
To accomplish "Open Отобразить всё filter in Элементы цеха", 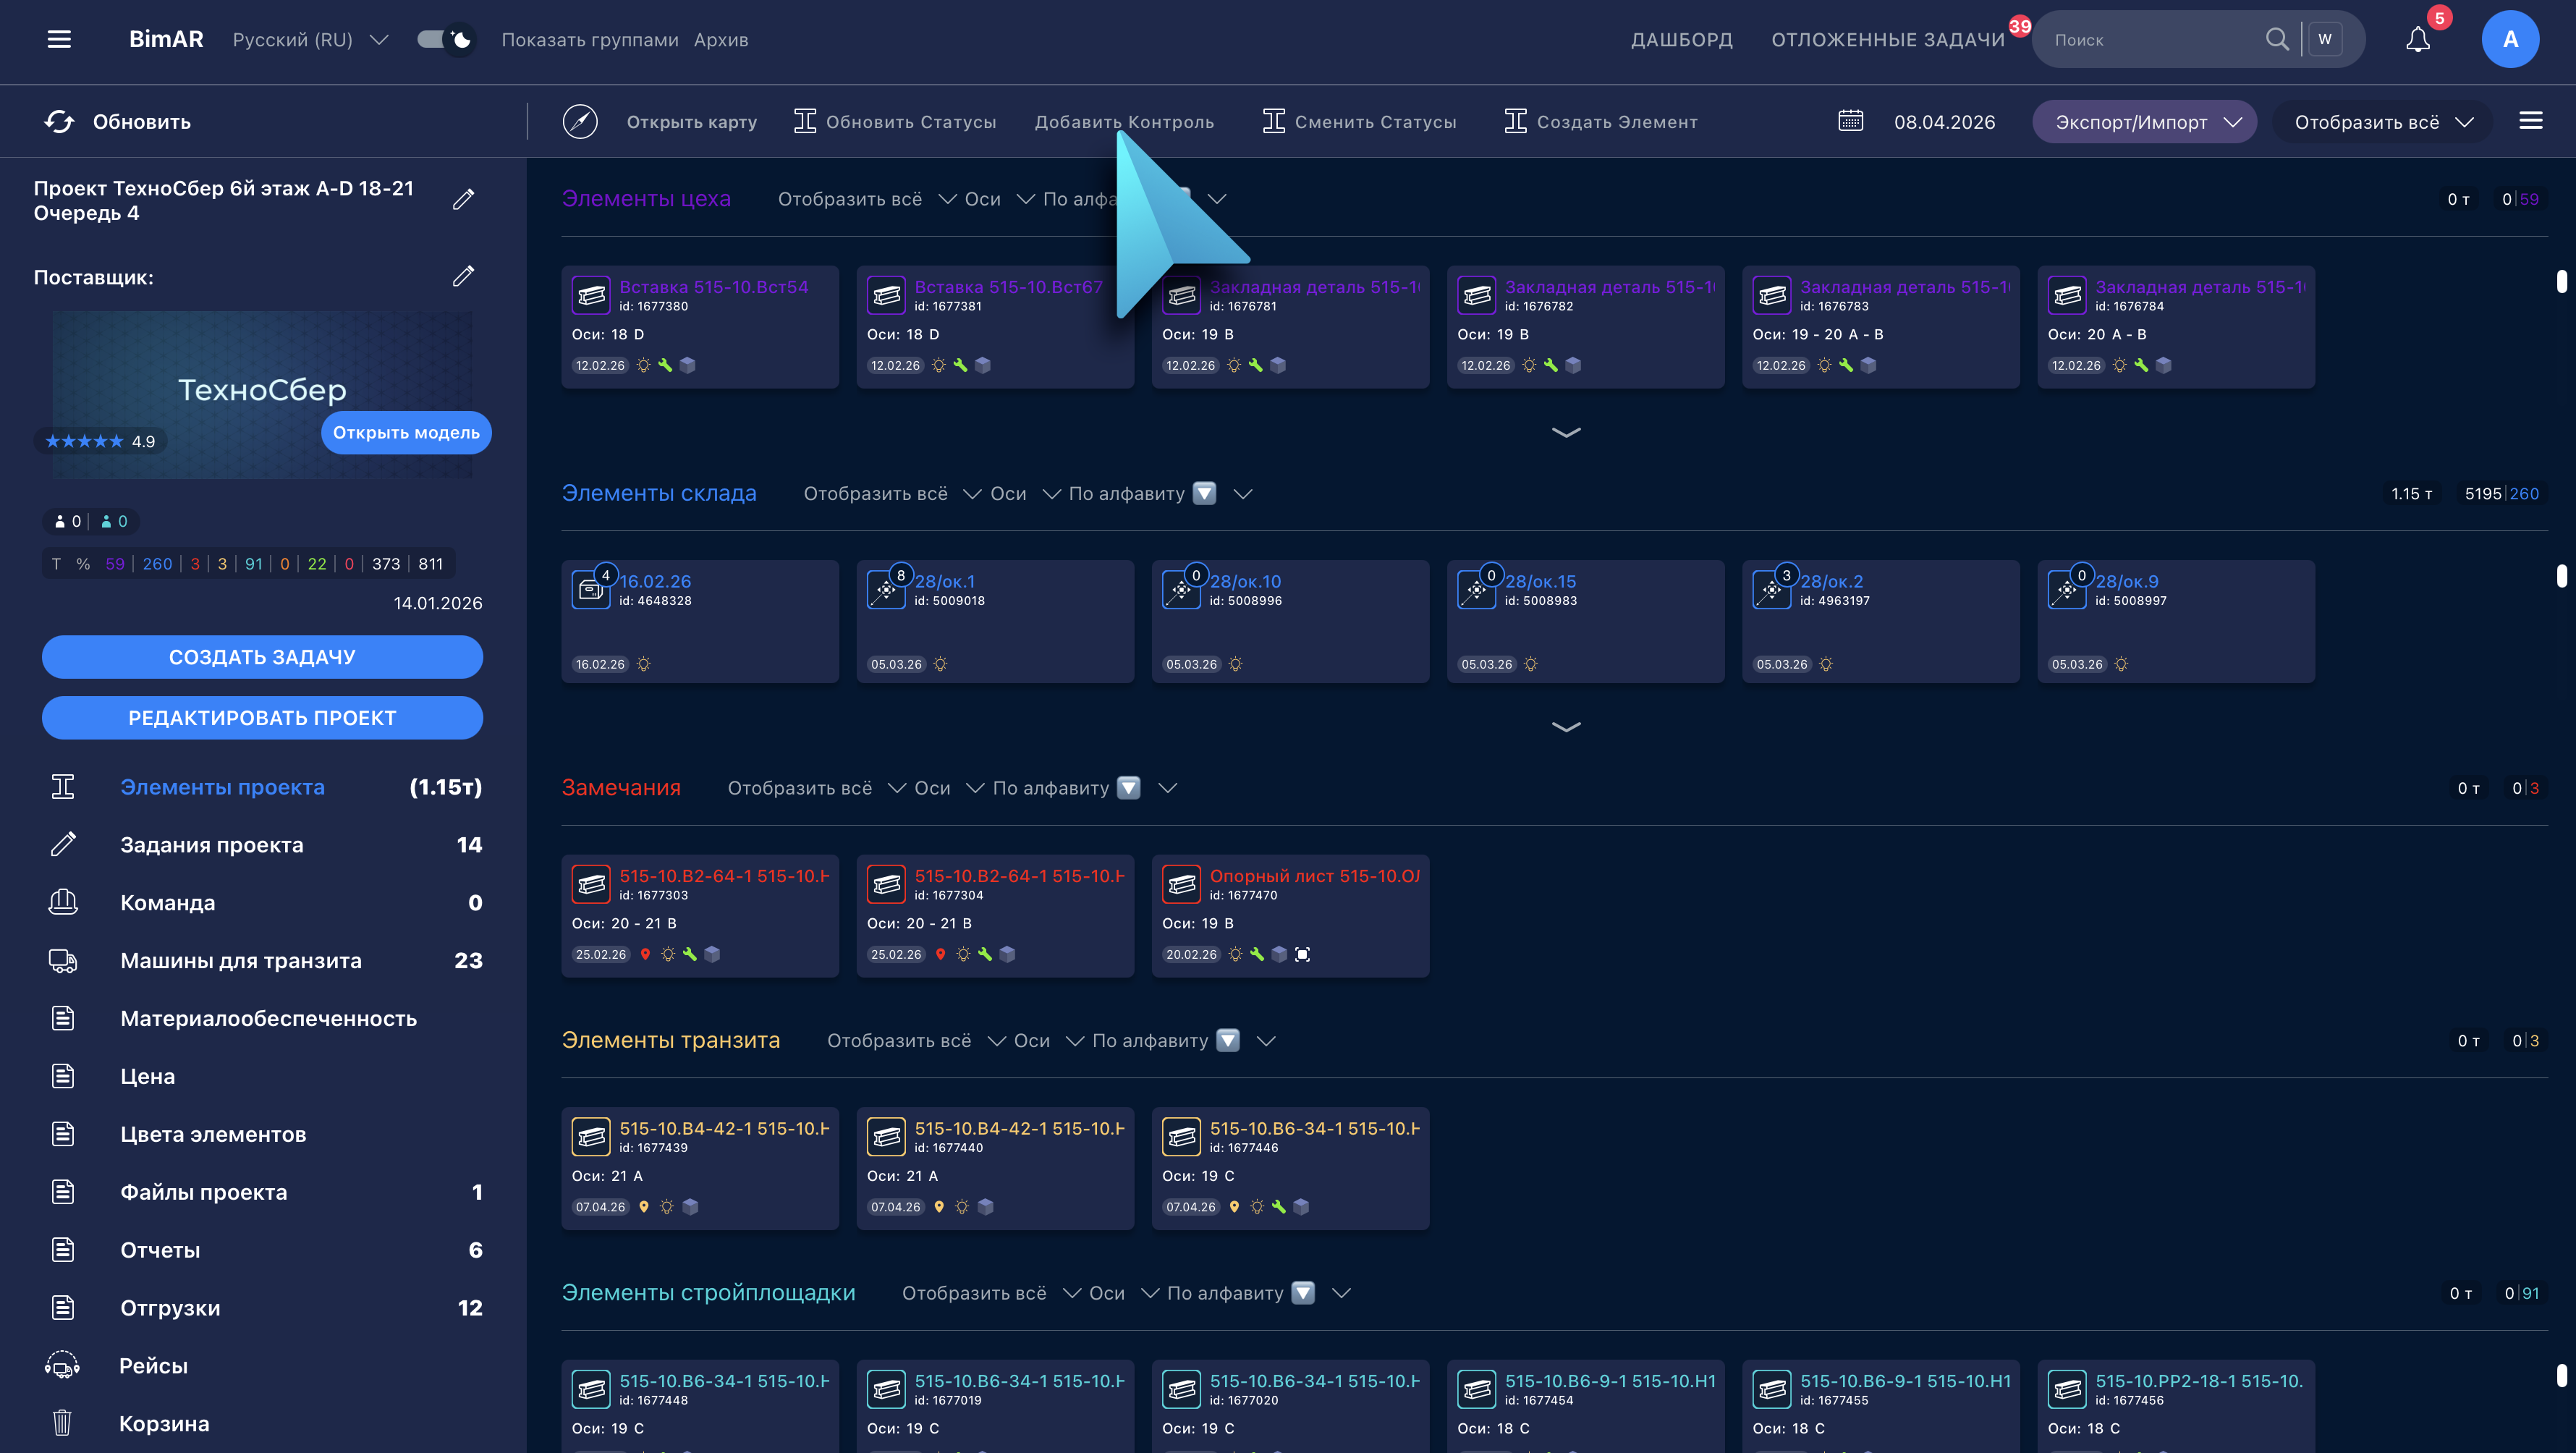I will [x=866, y=199].
